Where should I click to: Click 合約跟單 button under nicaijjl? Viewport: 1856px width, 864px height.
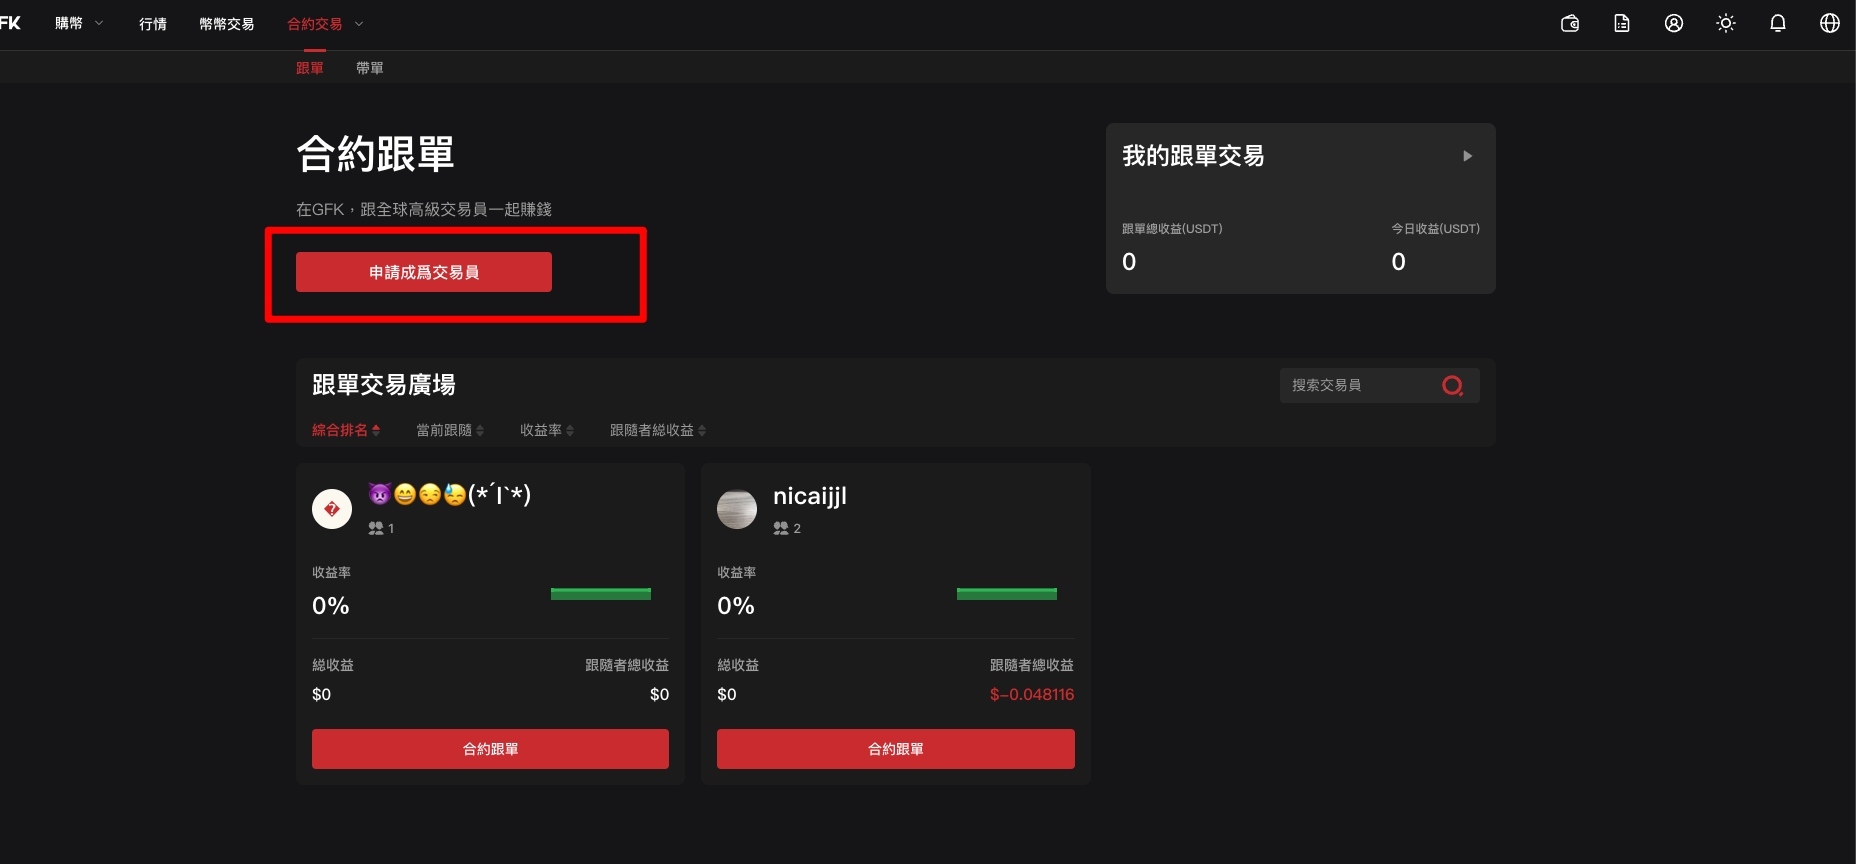895,749
